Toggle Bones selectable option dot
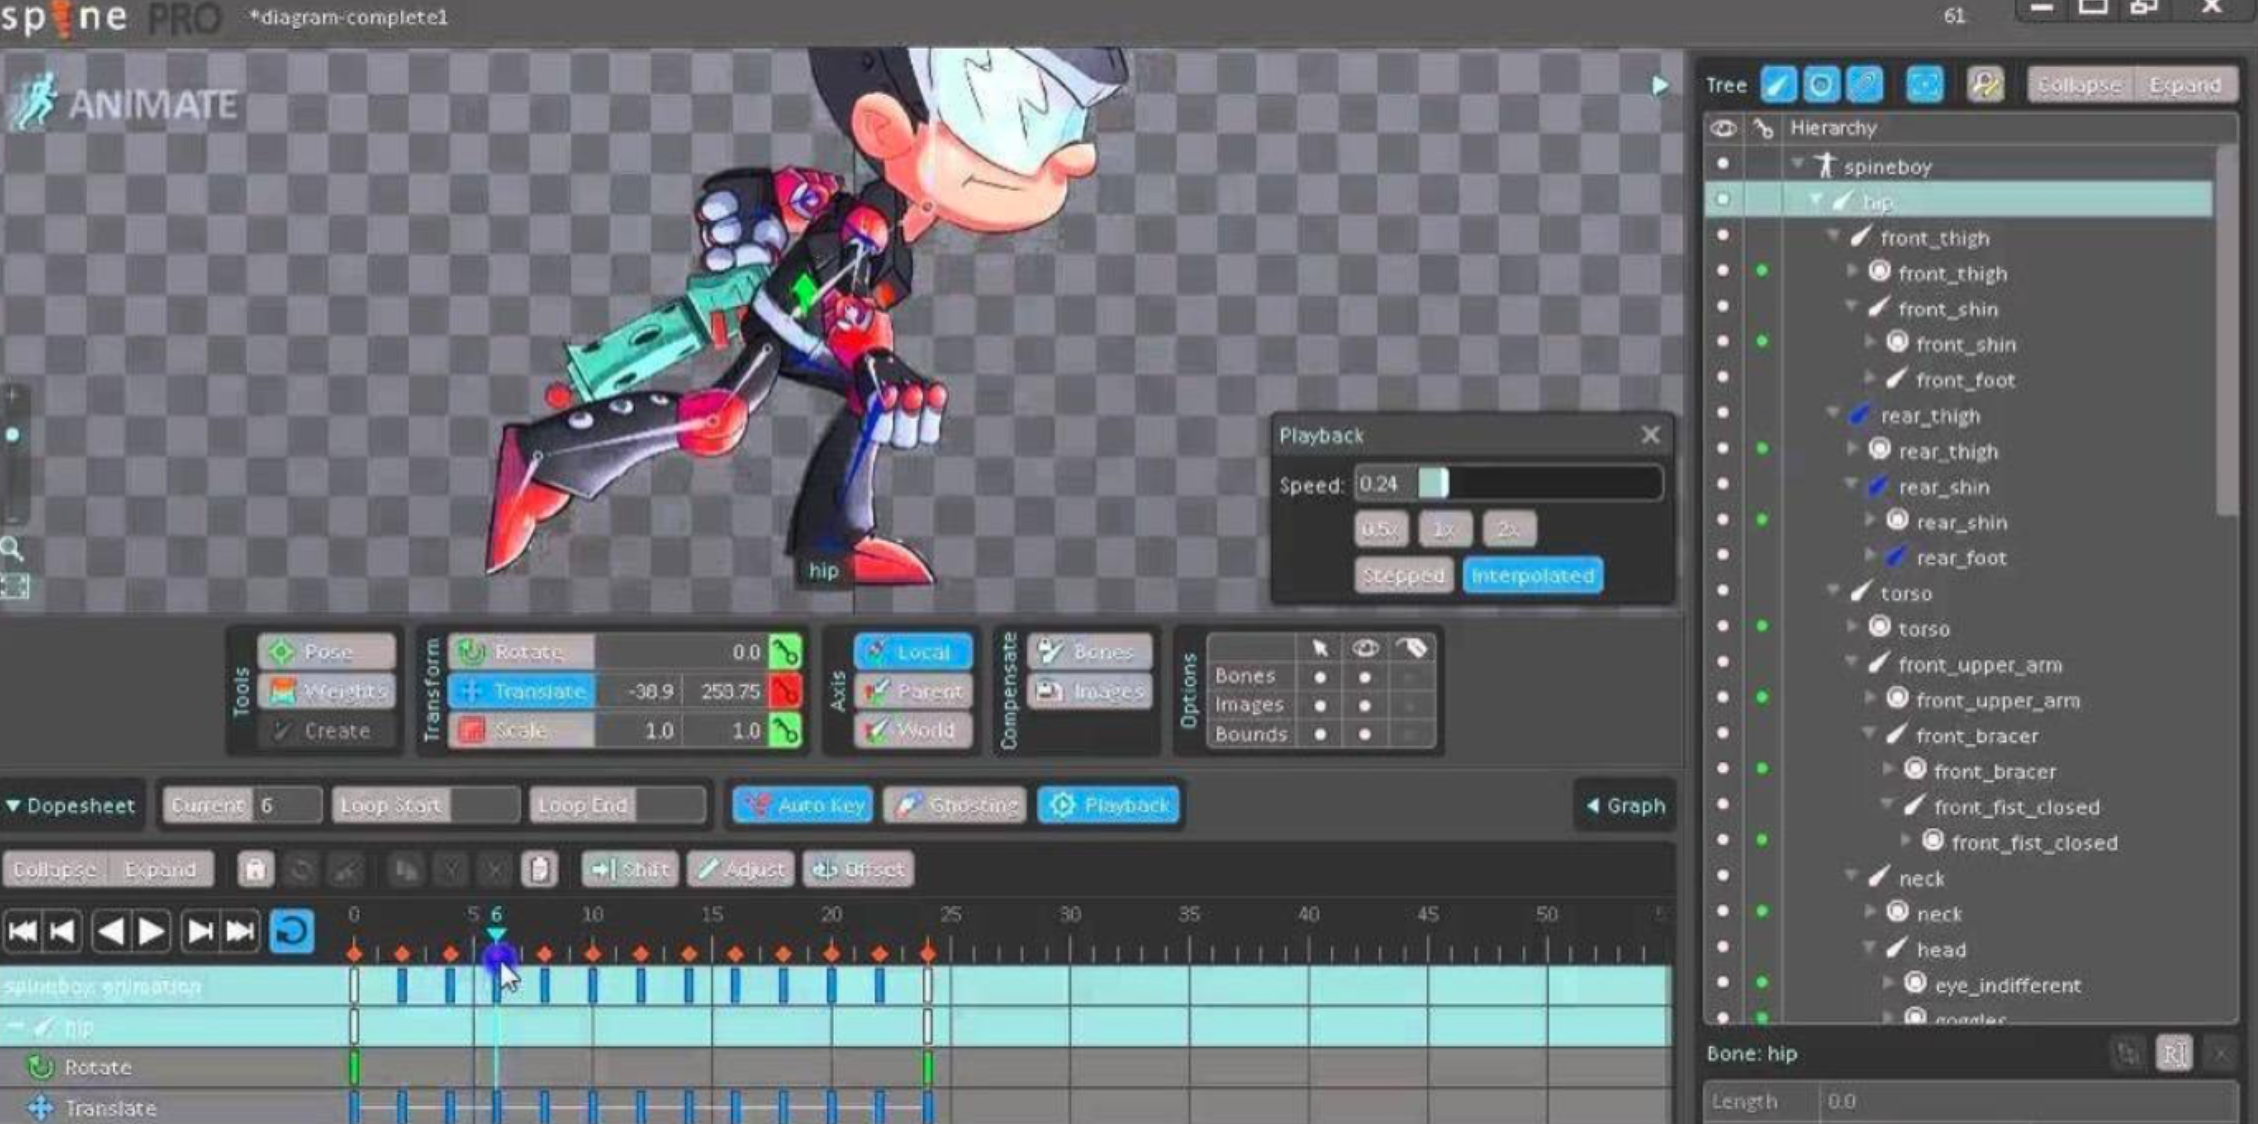Viewport: 2258px width, 1124px height. pyautogui.click(x=1320, y=678)
